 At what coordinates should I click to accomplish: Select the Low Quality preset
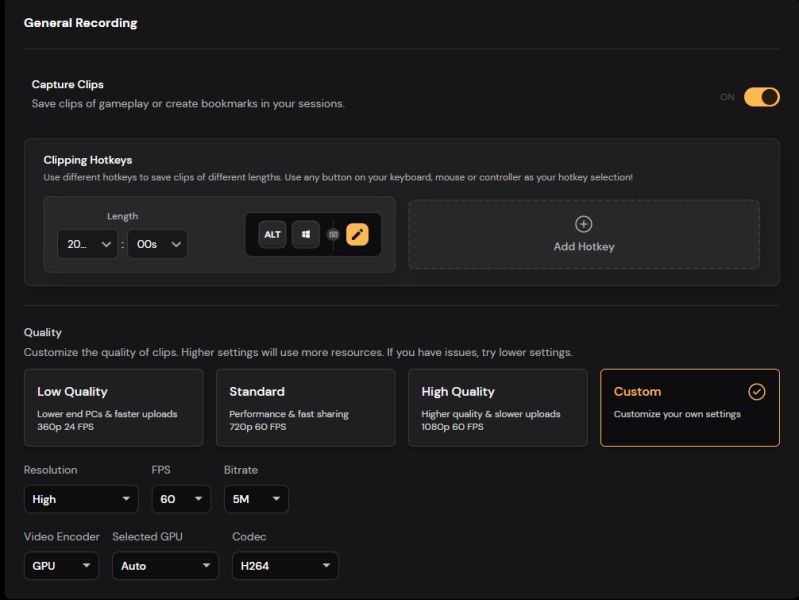[114, 408]
